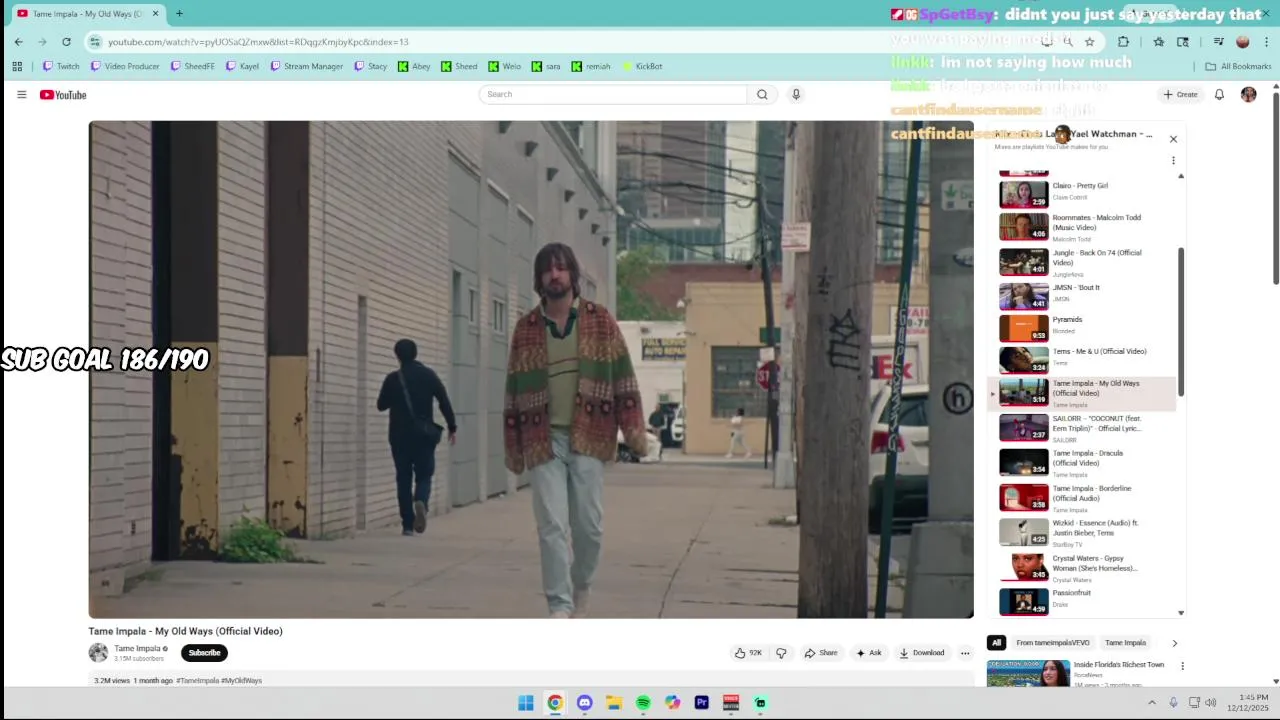Click the video player frame
1280x720 pixels.
point(531,370)
